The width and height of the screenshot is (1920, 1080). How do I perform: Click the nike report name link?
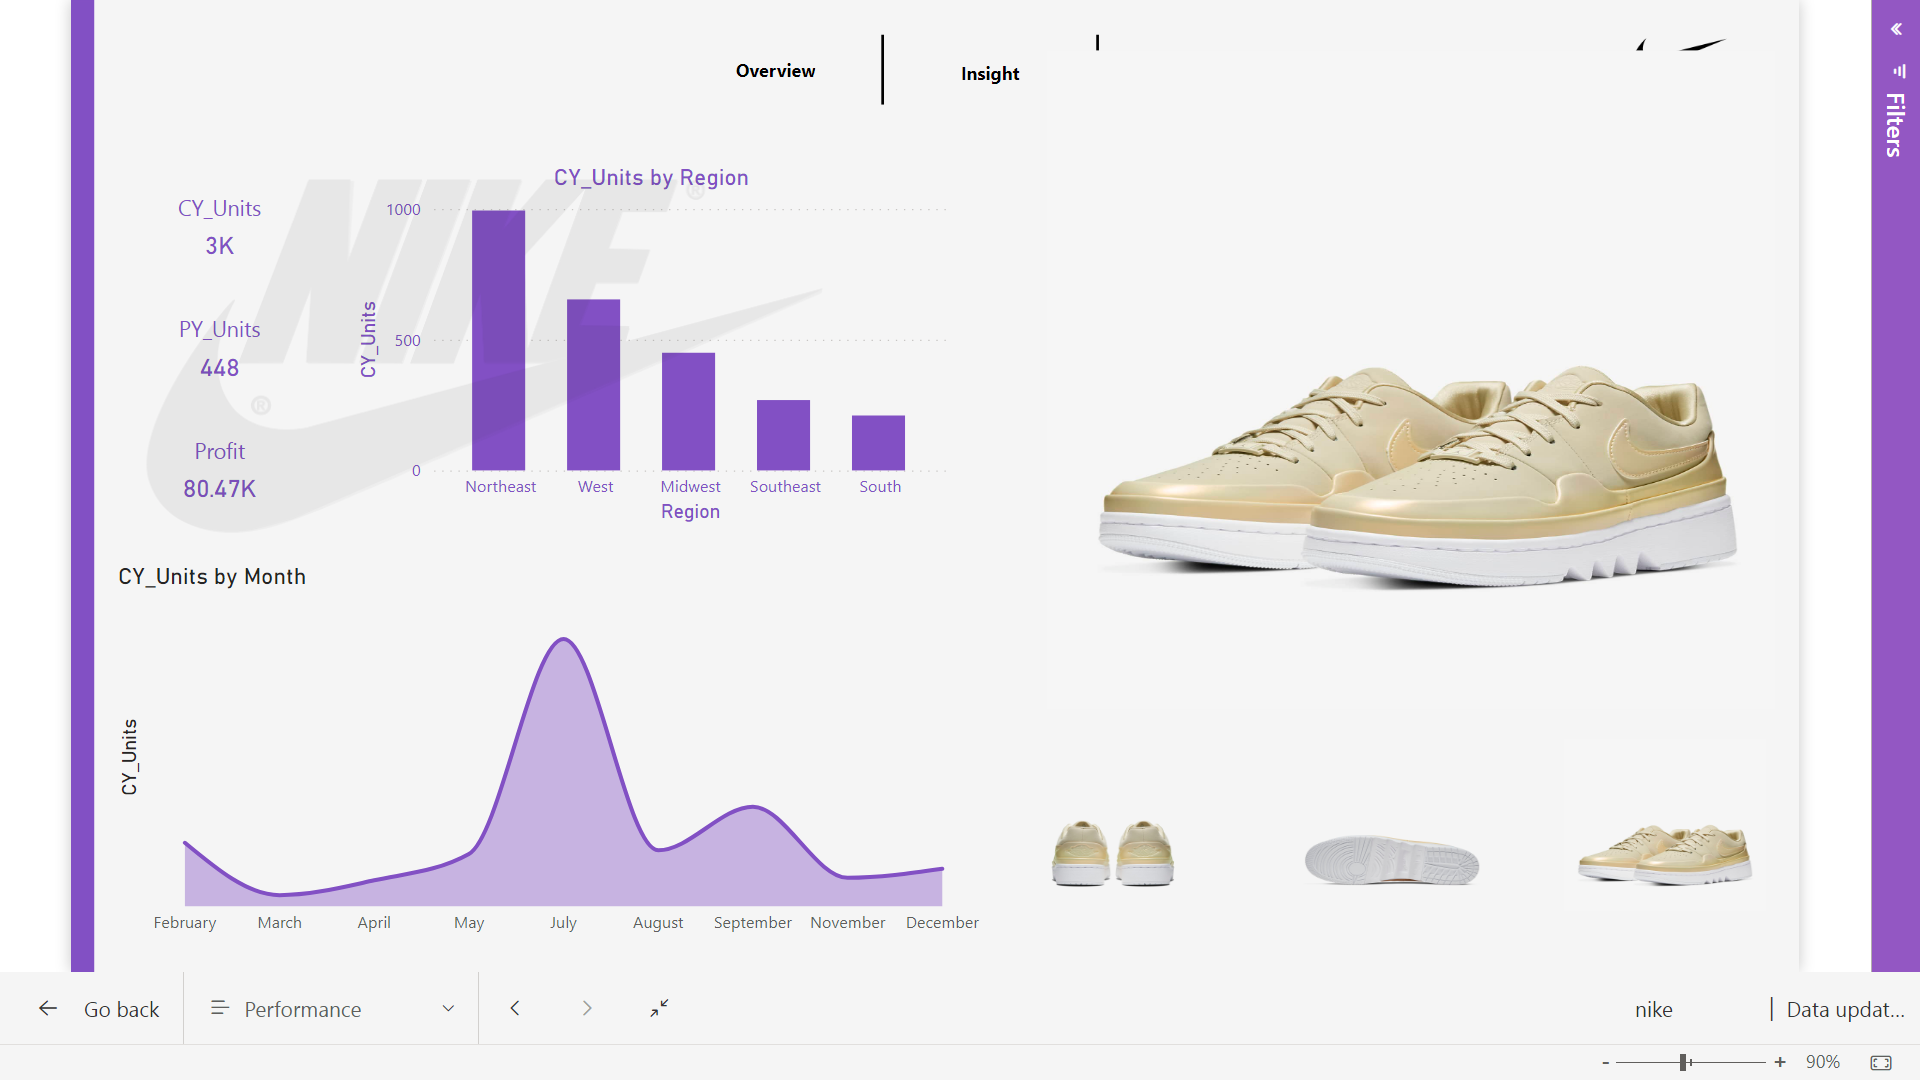(x=1653, y=1009)
